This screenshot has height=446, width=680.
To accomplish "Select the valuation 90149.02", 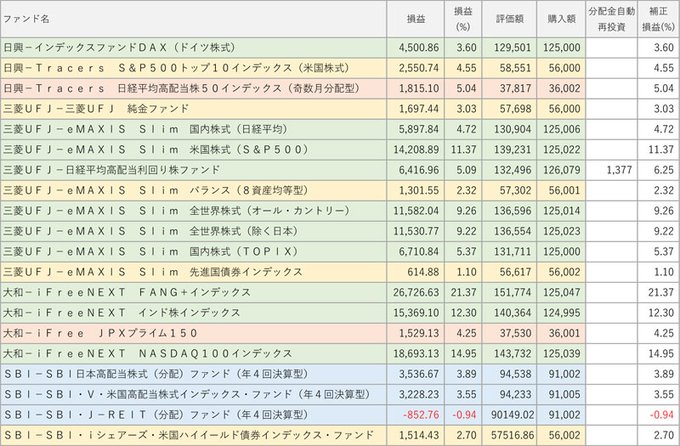I will [x=513, y=415].
